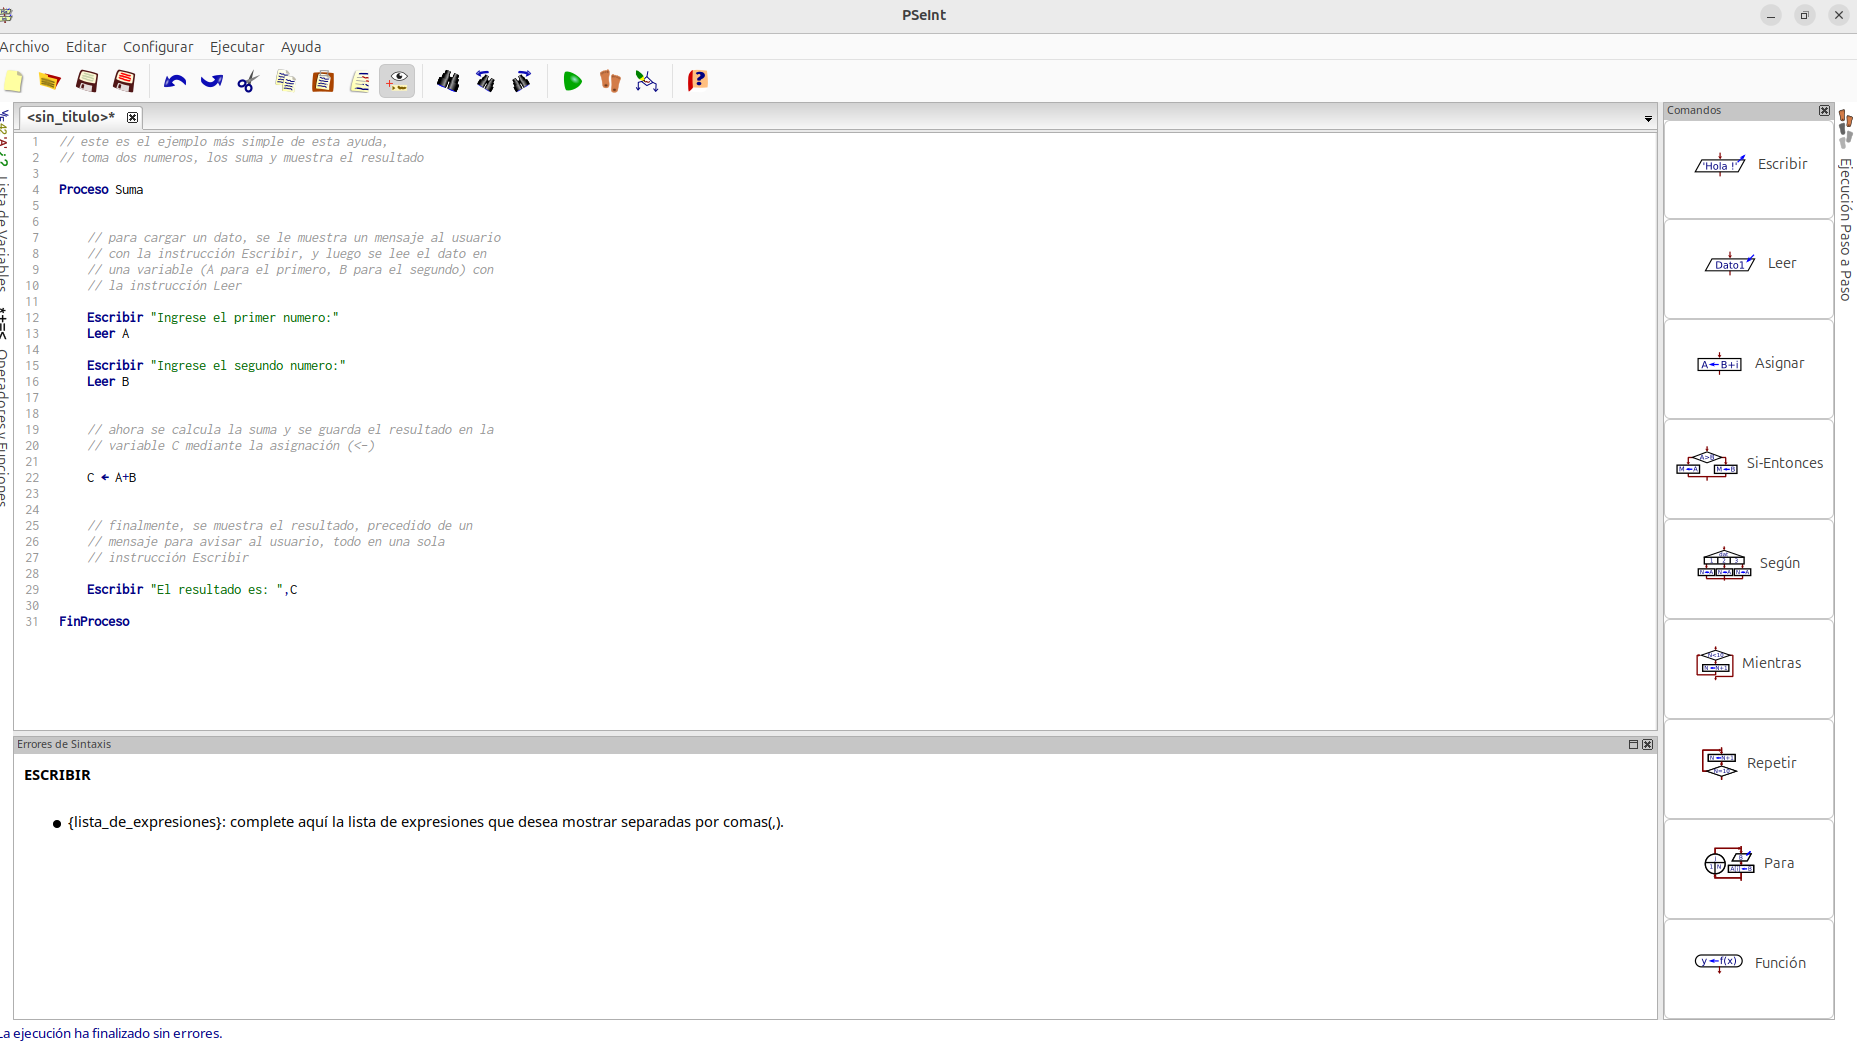Close the <sin_titulo> tab
Screen dimensions: 1857x1045
[x=132, y=117]
